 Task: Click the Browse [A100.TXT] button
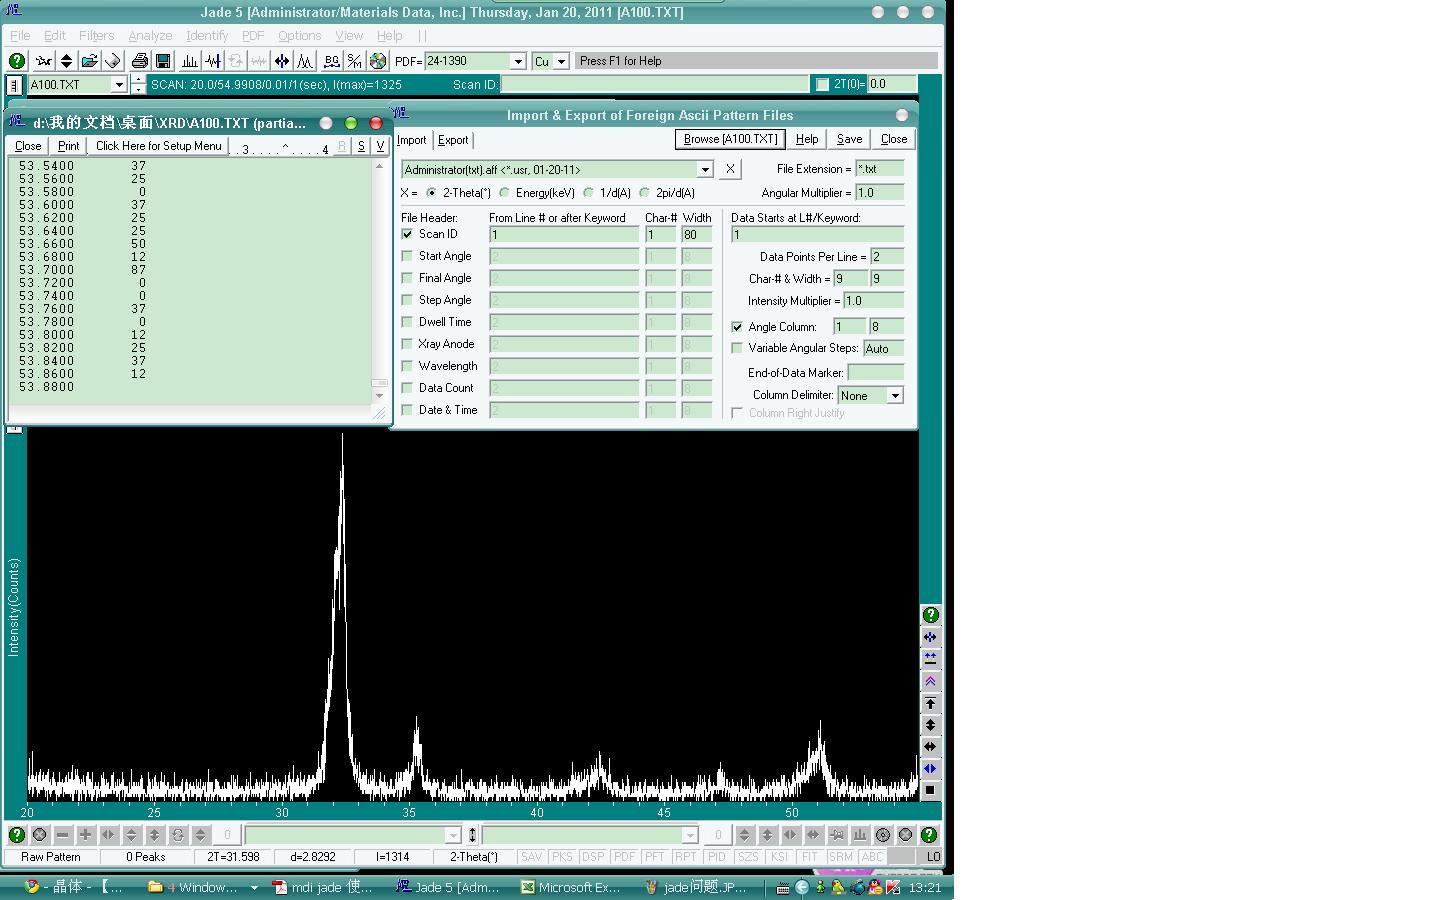click(x=730, y=139)
